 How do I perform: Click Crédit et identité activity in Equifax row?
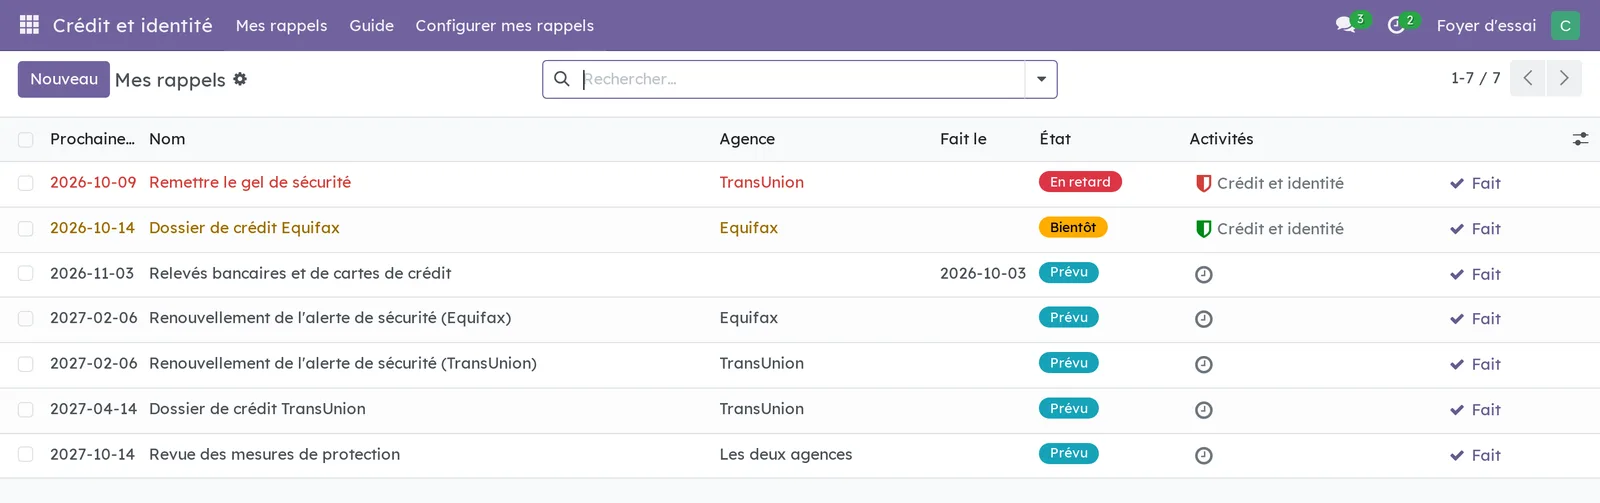[x=1280, y=229]
